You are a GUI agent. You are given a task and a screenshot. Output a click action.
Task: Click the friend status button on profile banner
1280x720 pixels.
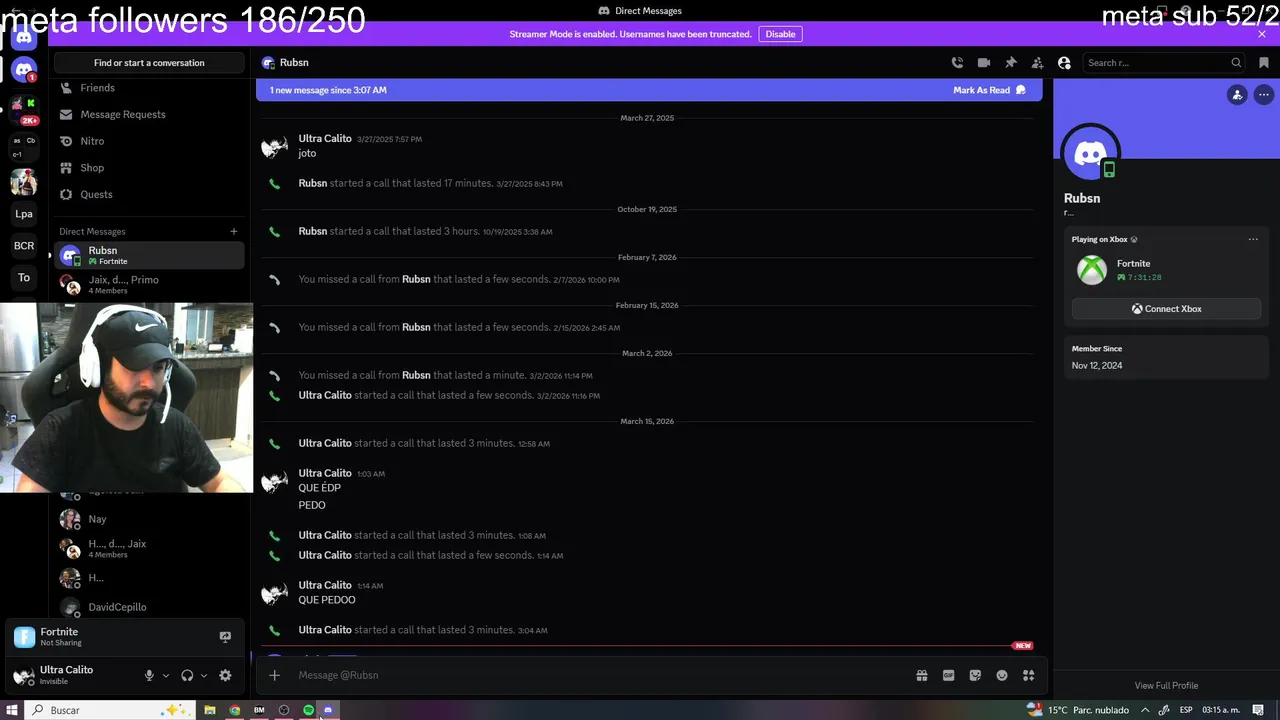pyautogui.click(x=1237, y=95)
